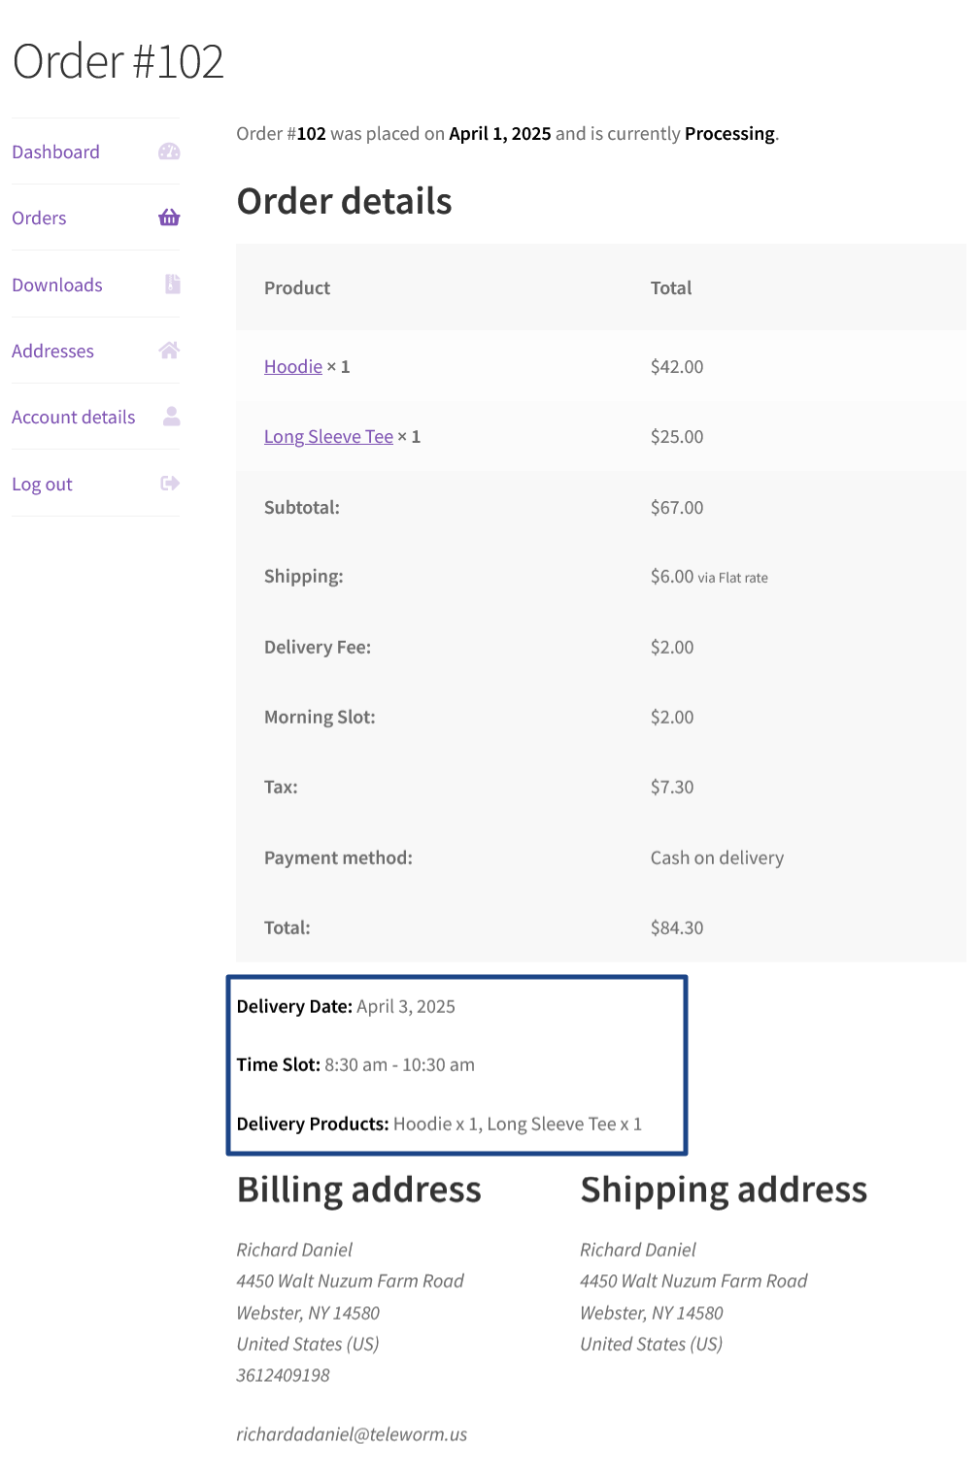The image size is (980, 1478).
Task: Click the Order #102 page title
Action: tap(118, 62)
